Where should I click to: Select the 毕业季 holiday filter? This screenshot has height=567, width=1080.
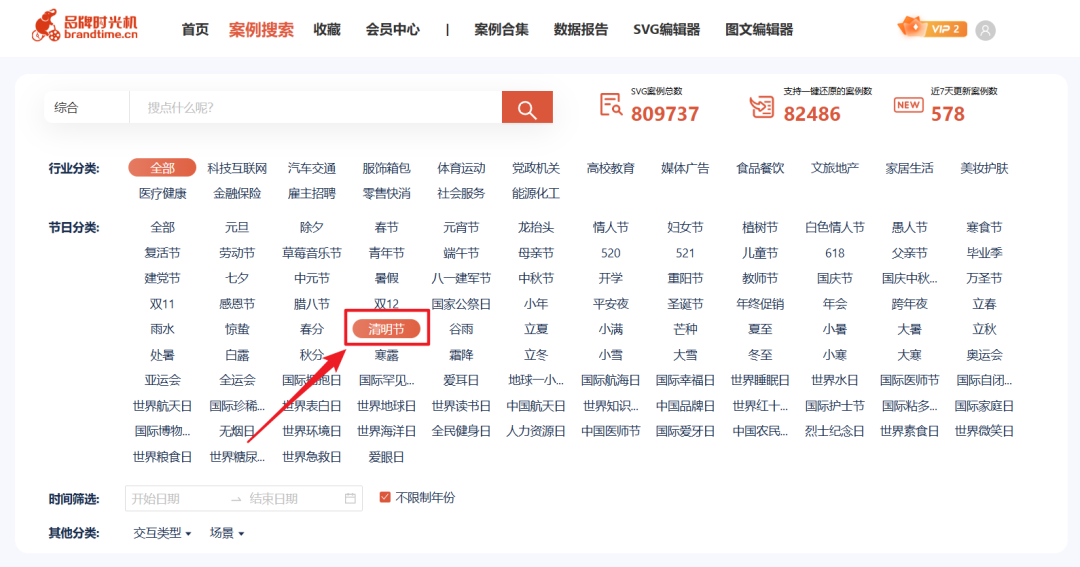[x=984, y=253]
